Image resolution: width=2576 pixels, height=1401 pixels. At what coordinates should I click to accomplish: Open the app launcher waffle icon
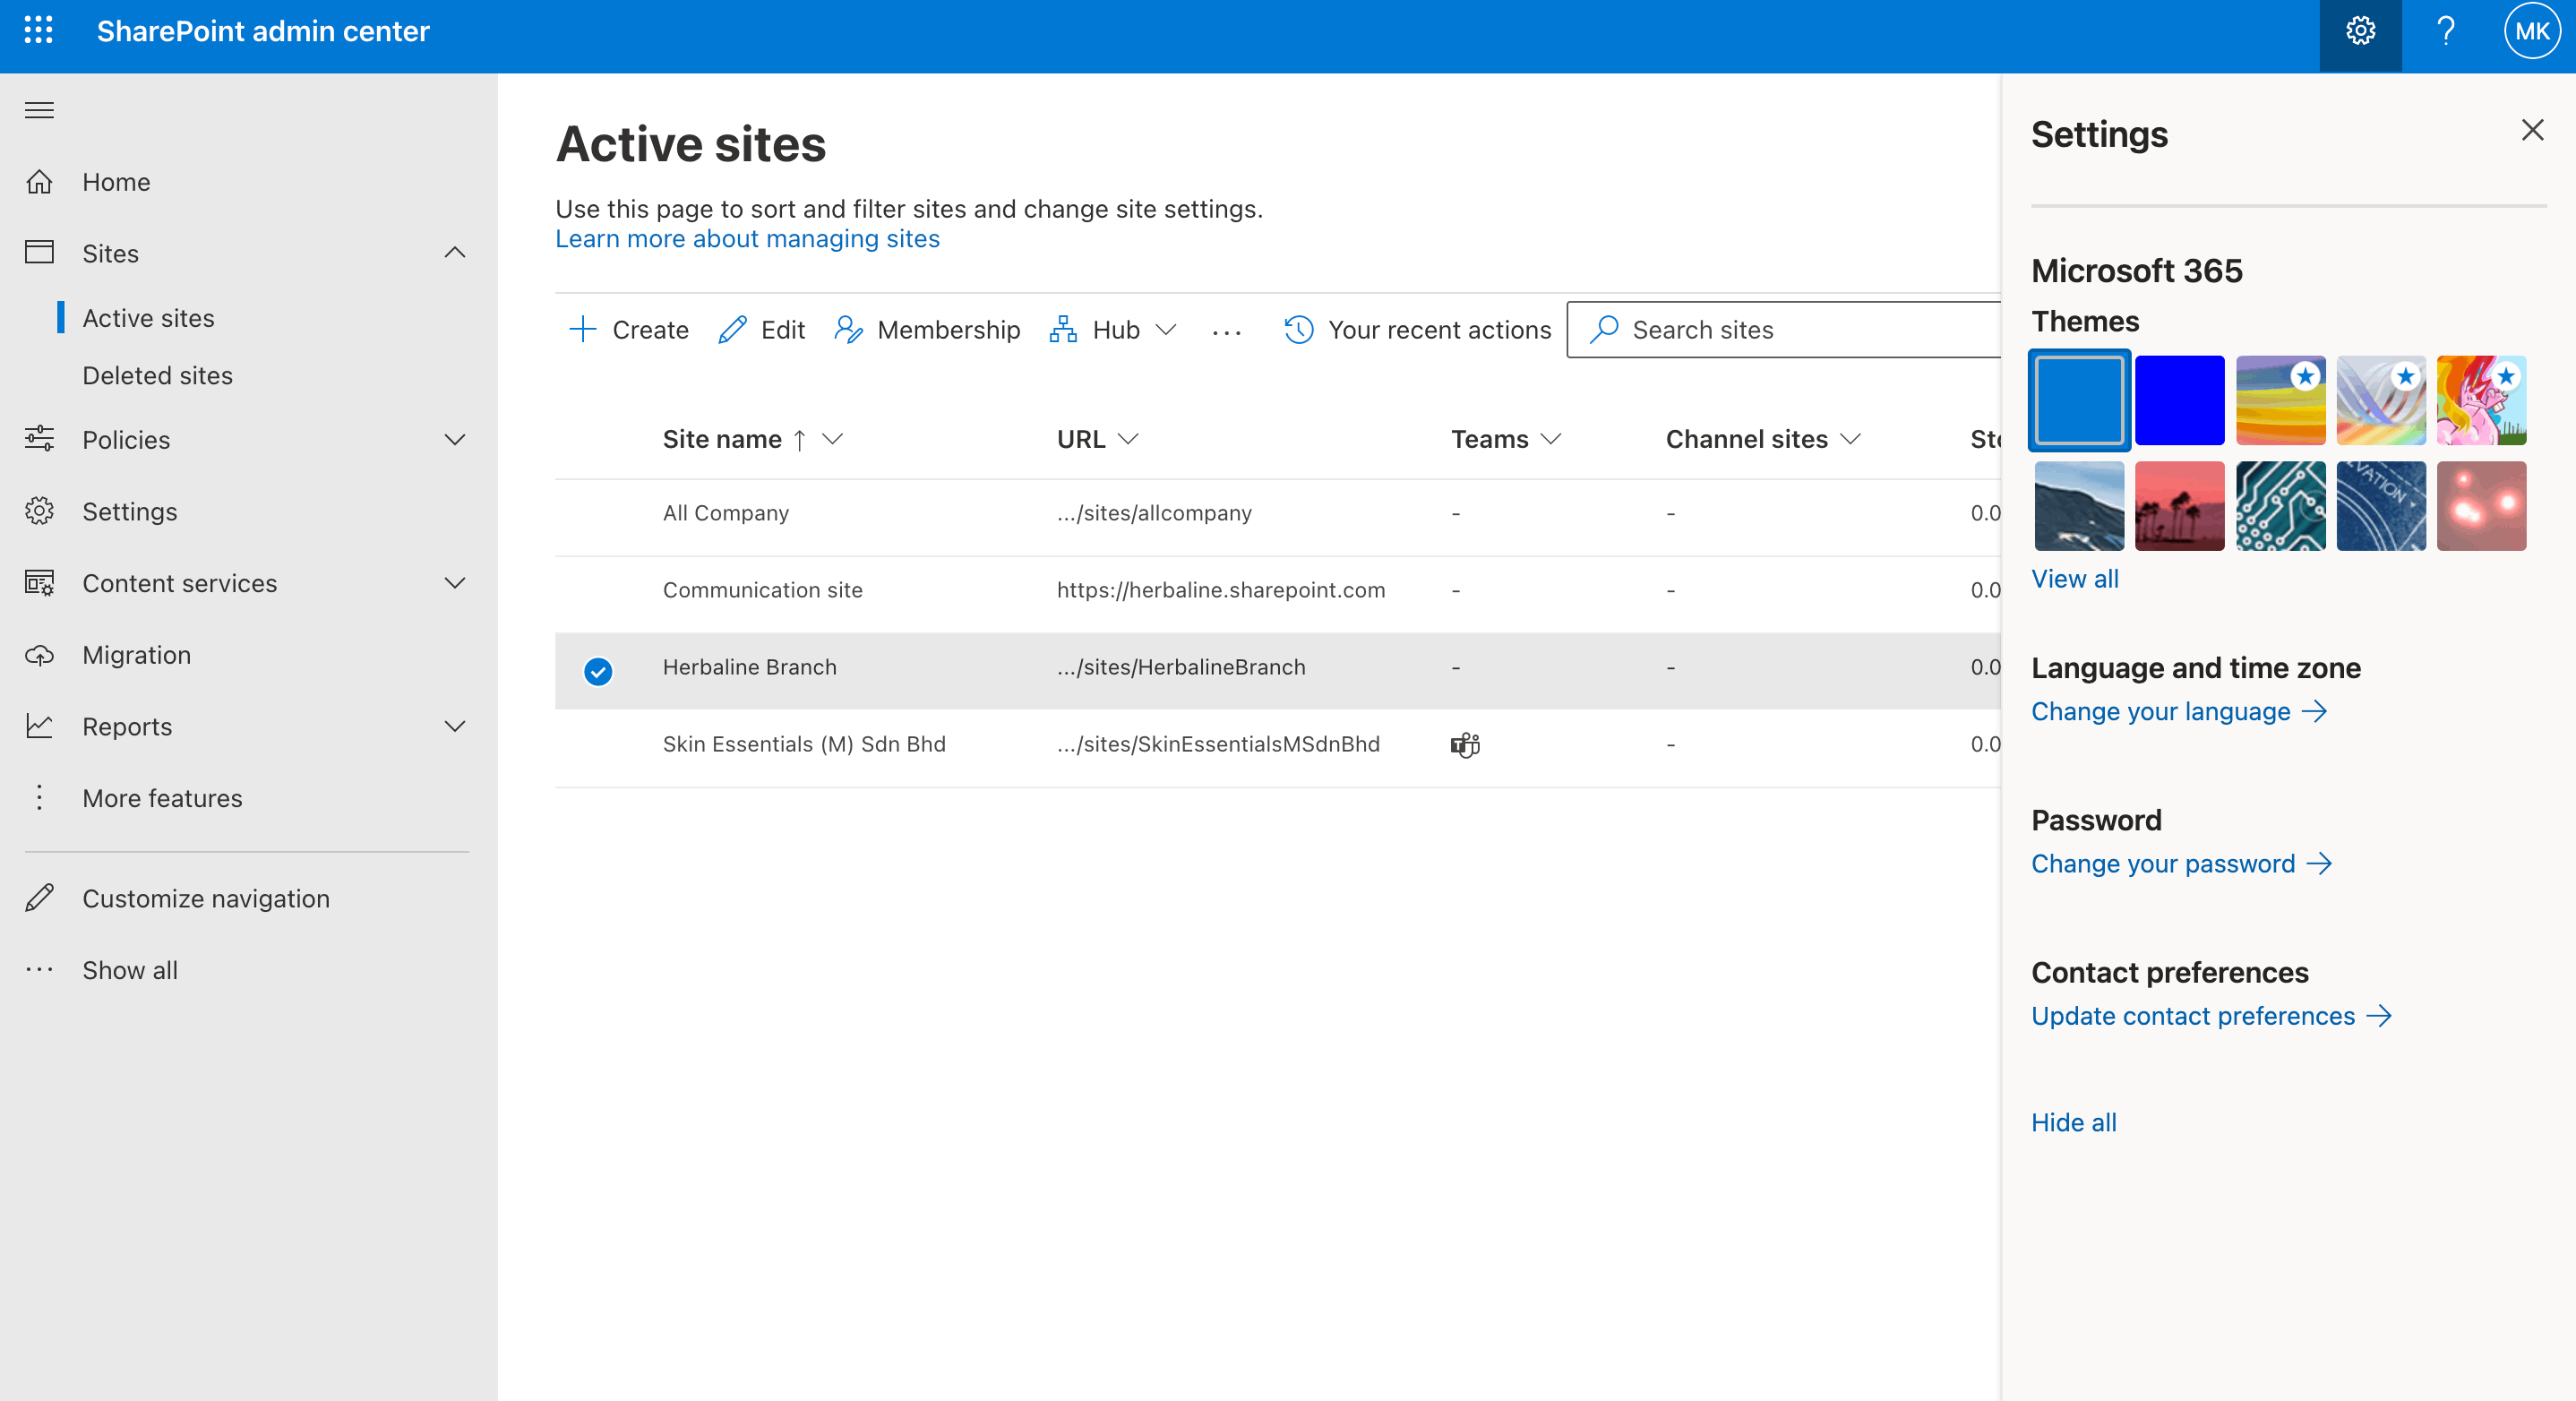pyautogui.click(x=39, y=31)
